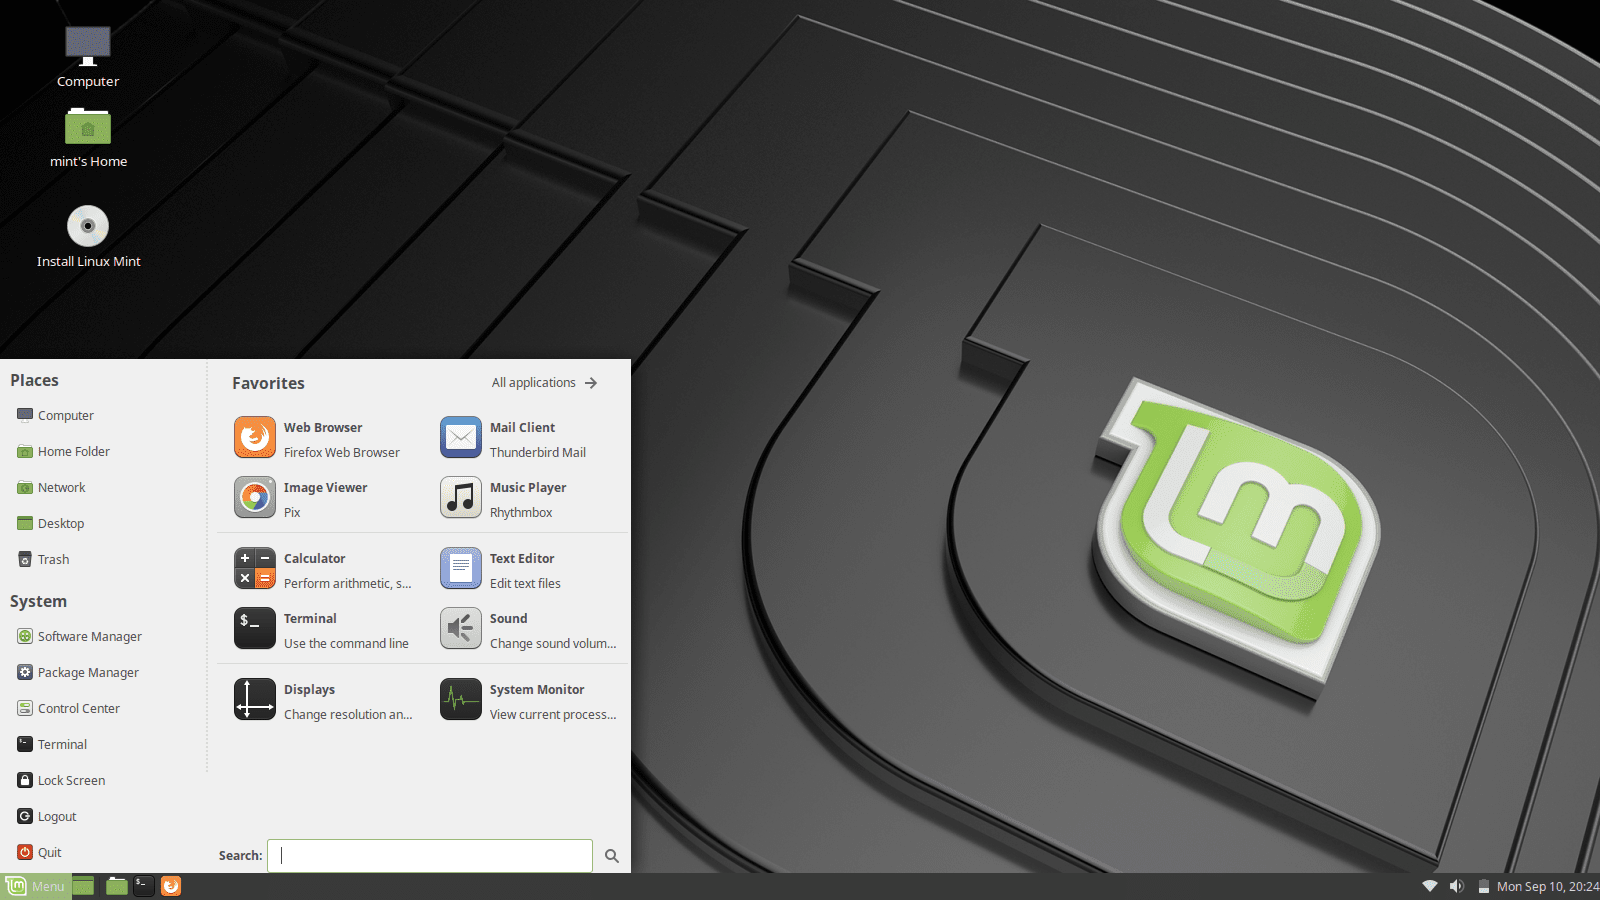The height and width of the screenshot is (900, 1600).
Task: Launch System Monitor from Favorites
Action: point(529,701)
